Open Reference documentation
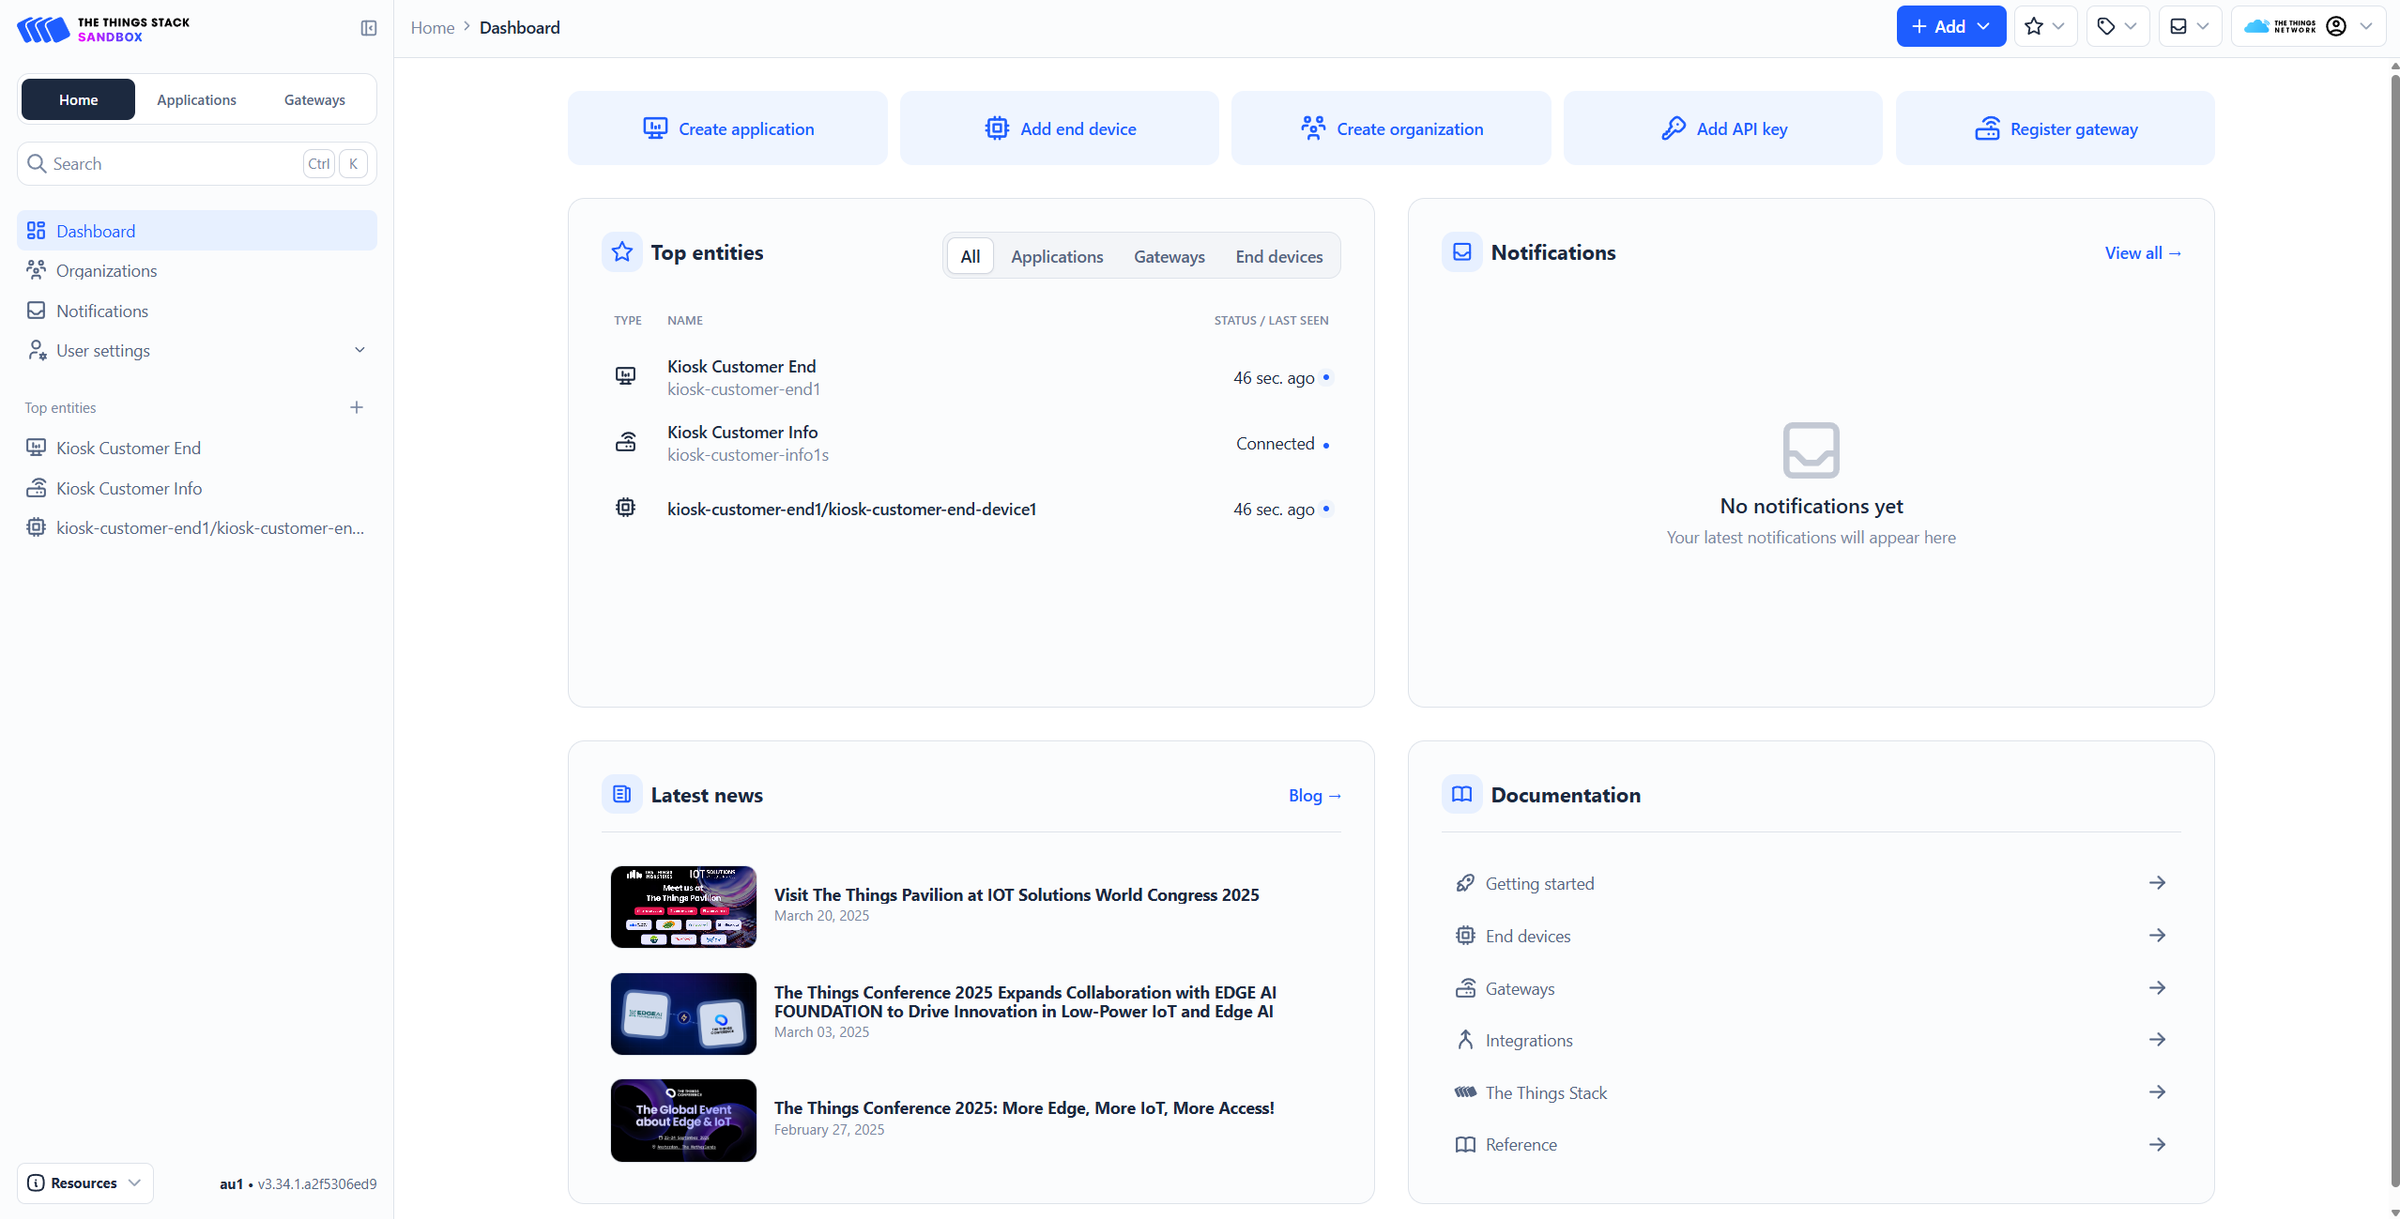Viewport: 2400px width, 1219px height. pyautogui.click(x=1811, y=1145)
